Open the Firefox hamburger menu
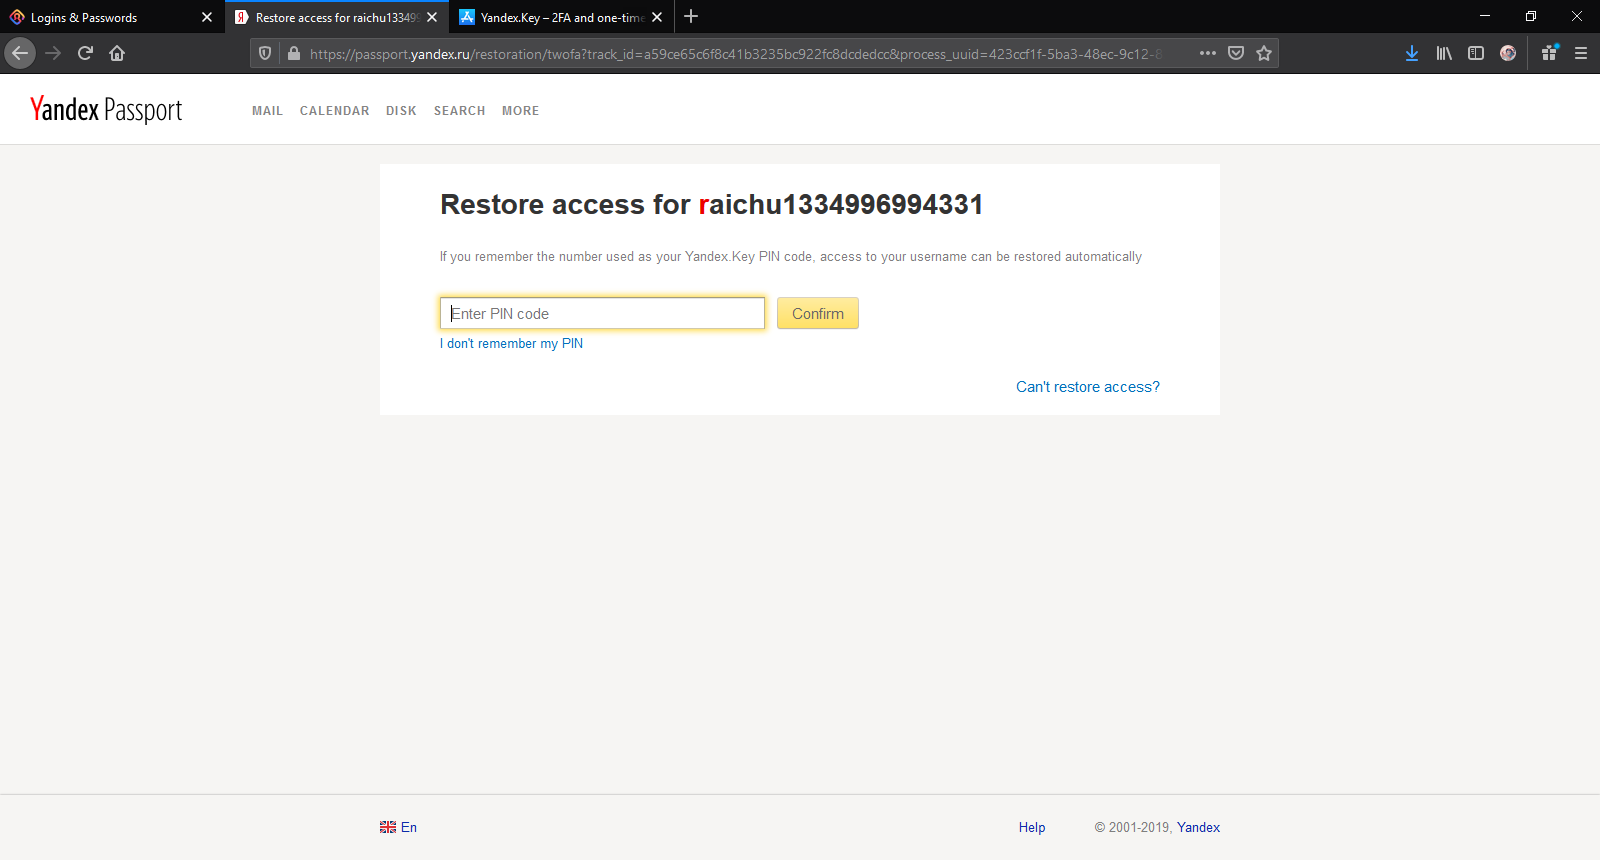Screen dimensions: 1600x860 point(1581,53)
